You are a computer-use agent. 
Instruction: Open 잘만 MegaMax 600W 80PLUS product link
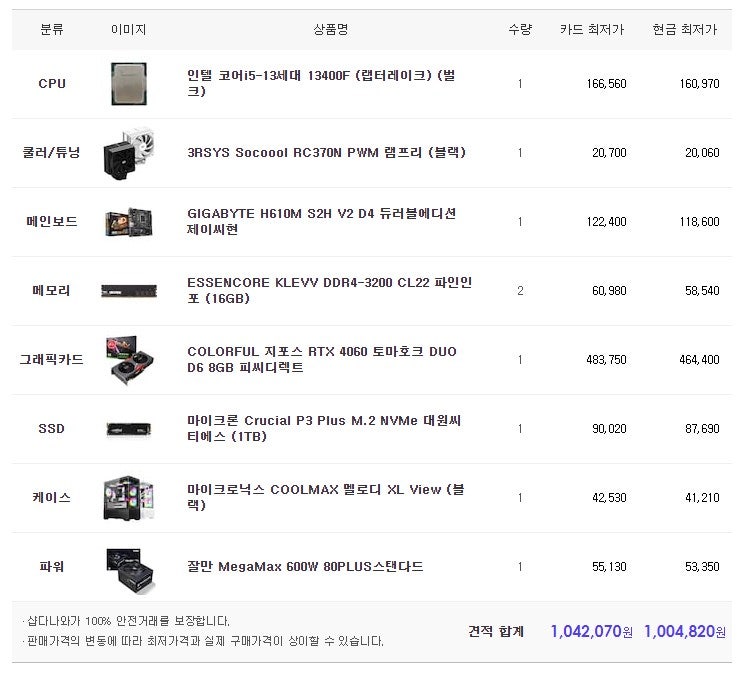point(305,567)
